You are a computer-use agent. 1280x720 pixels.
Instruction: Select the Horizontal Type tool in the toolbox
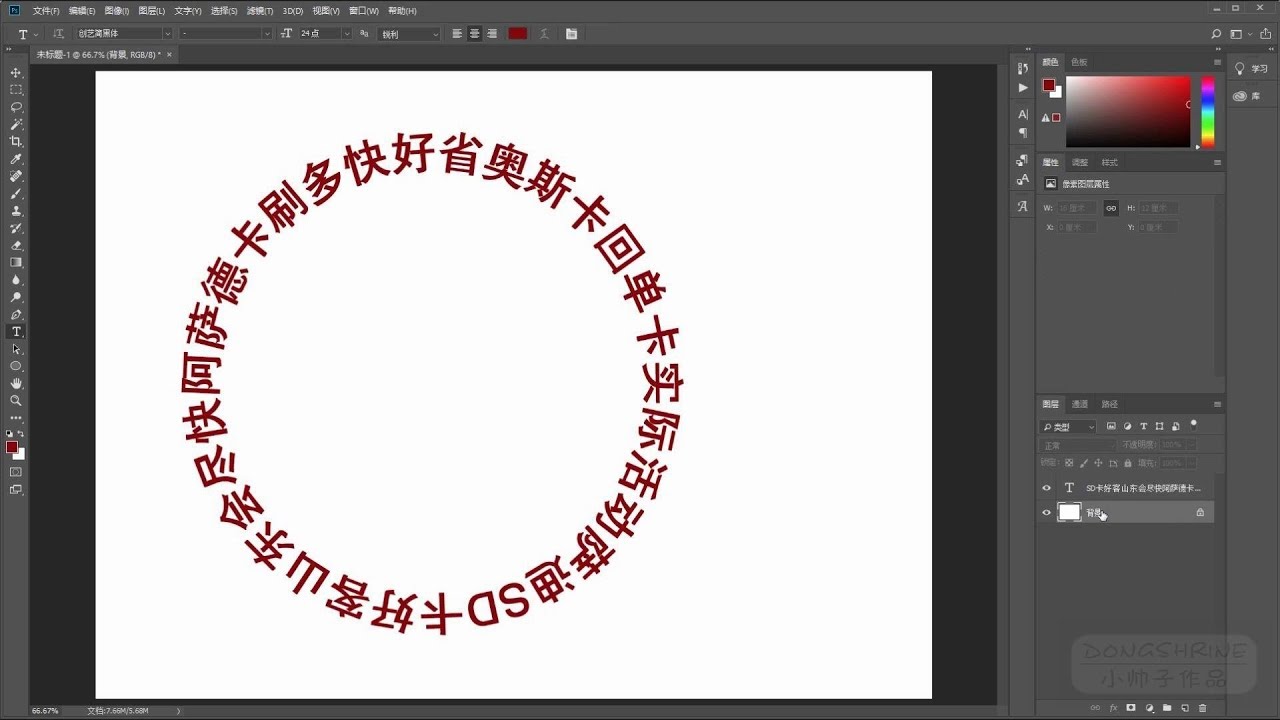[x=16, y=331]
